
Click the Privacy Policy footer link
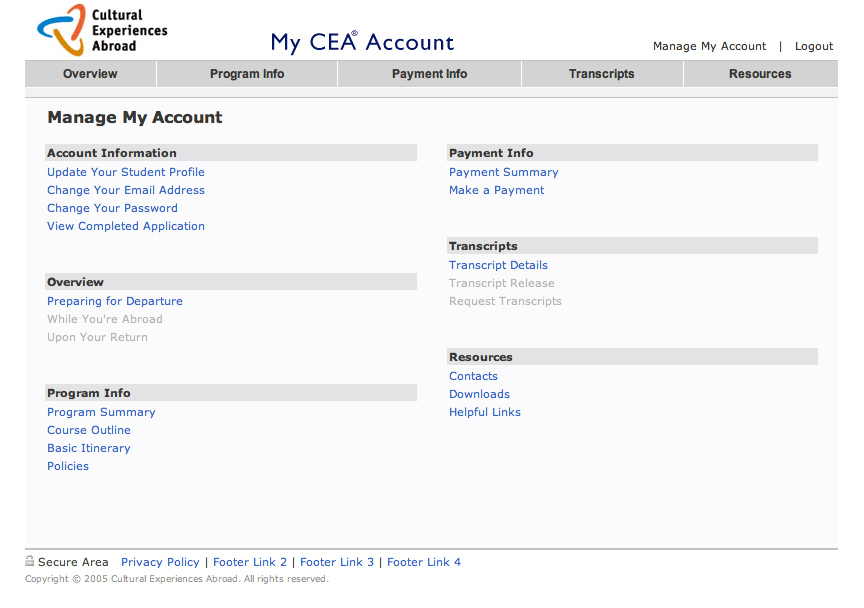160,562
